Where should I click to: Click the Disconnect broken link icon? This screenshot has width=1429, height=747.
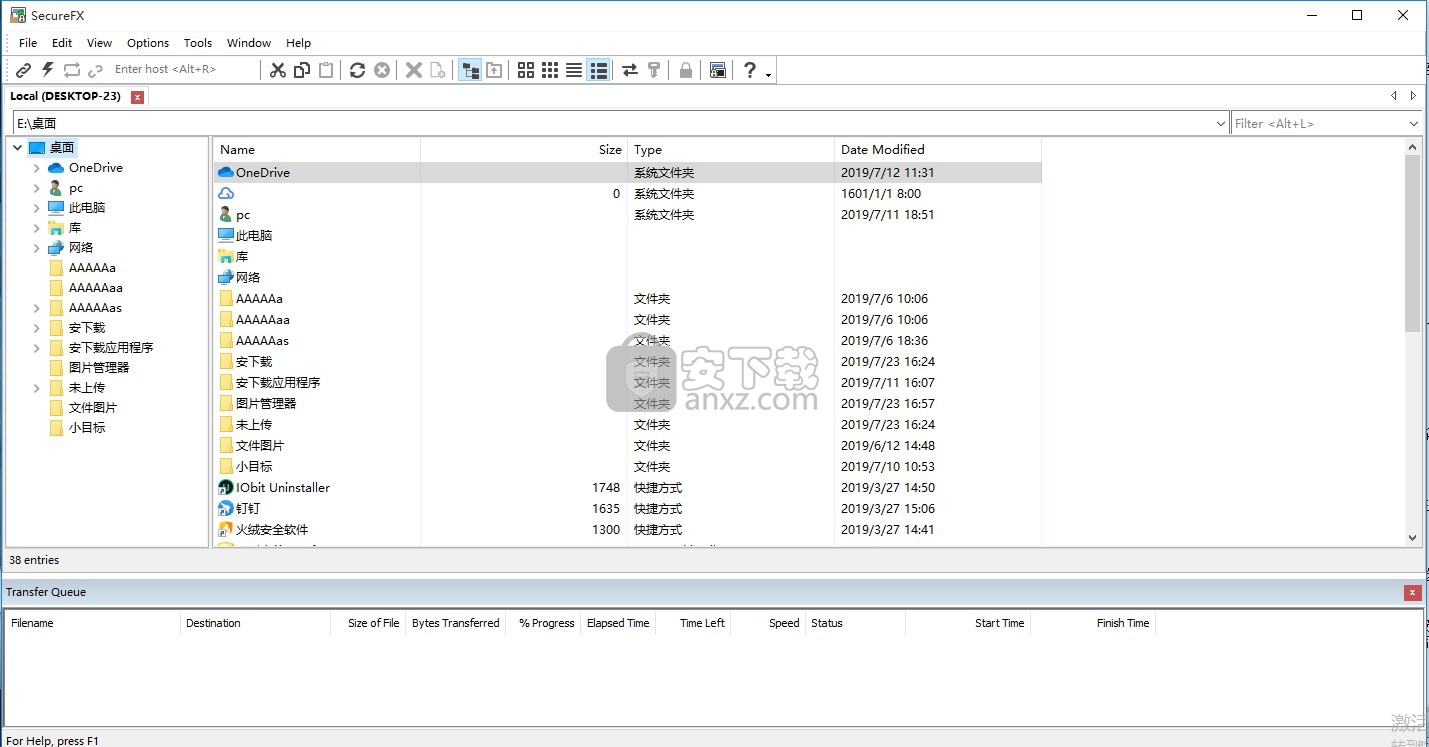(x=95, y=70)
